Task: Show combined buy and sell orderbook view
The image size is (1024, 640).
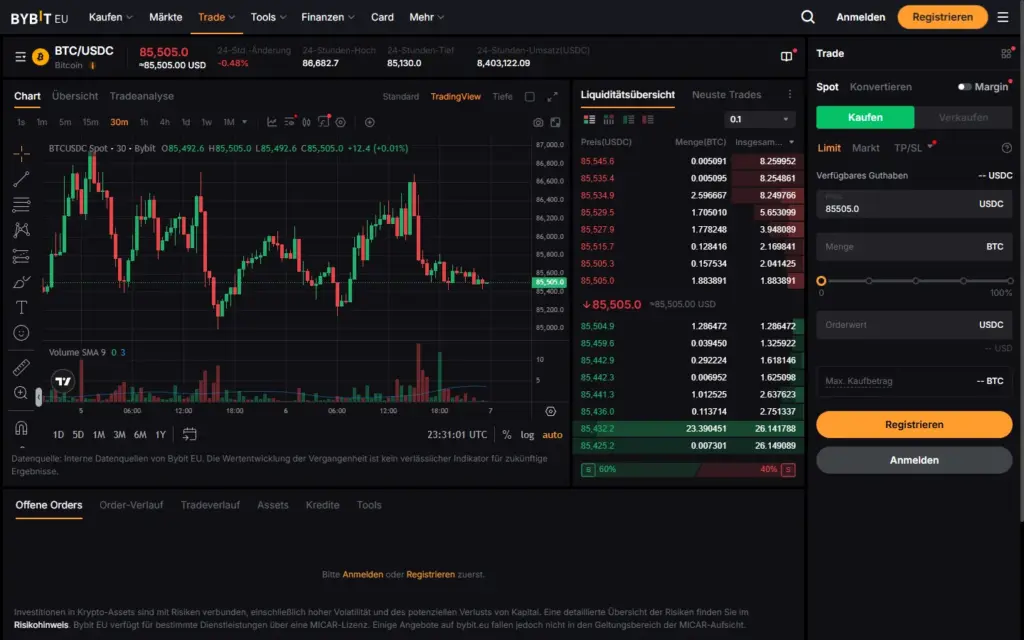Action: tap(589, 120)
